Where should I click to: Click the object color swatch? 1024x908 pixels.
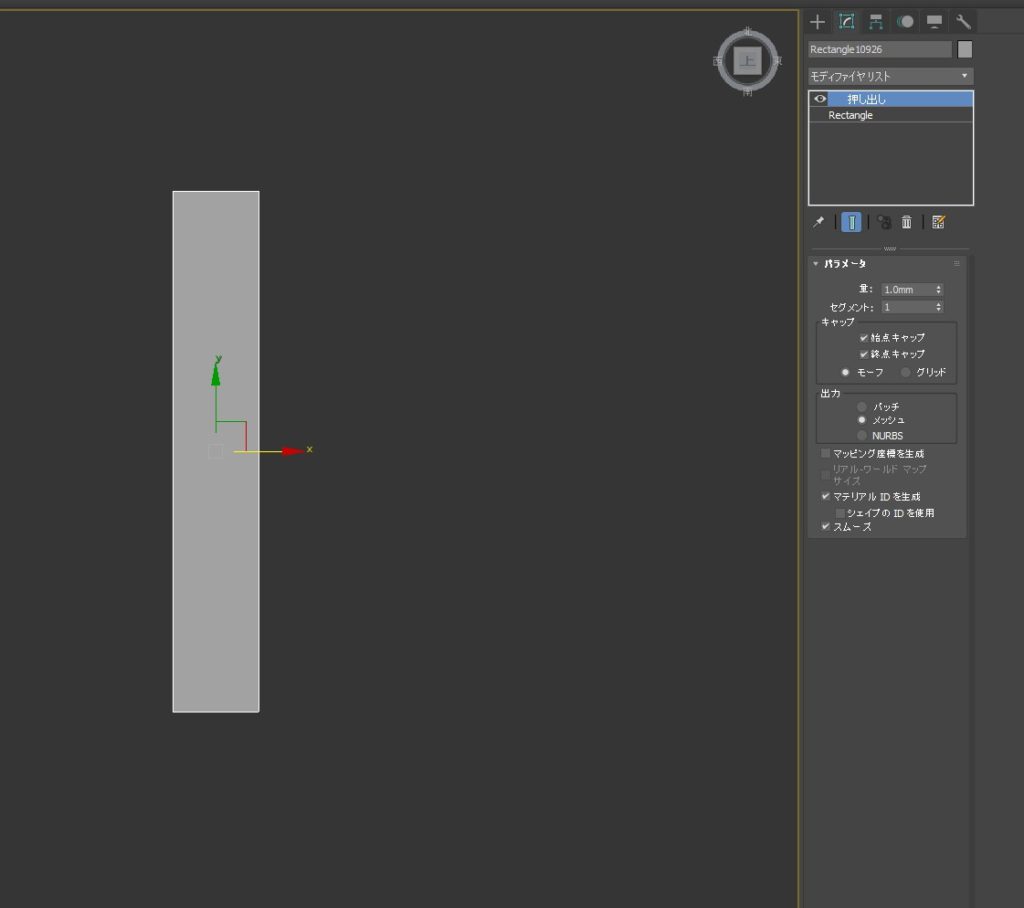[965, 49]
